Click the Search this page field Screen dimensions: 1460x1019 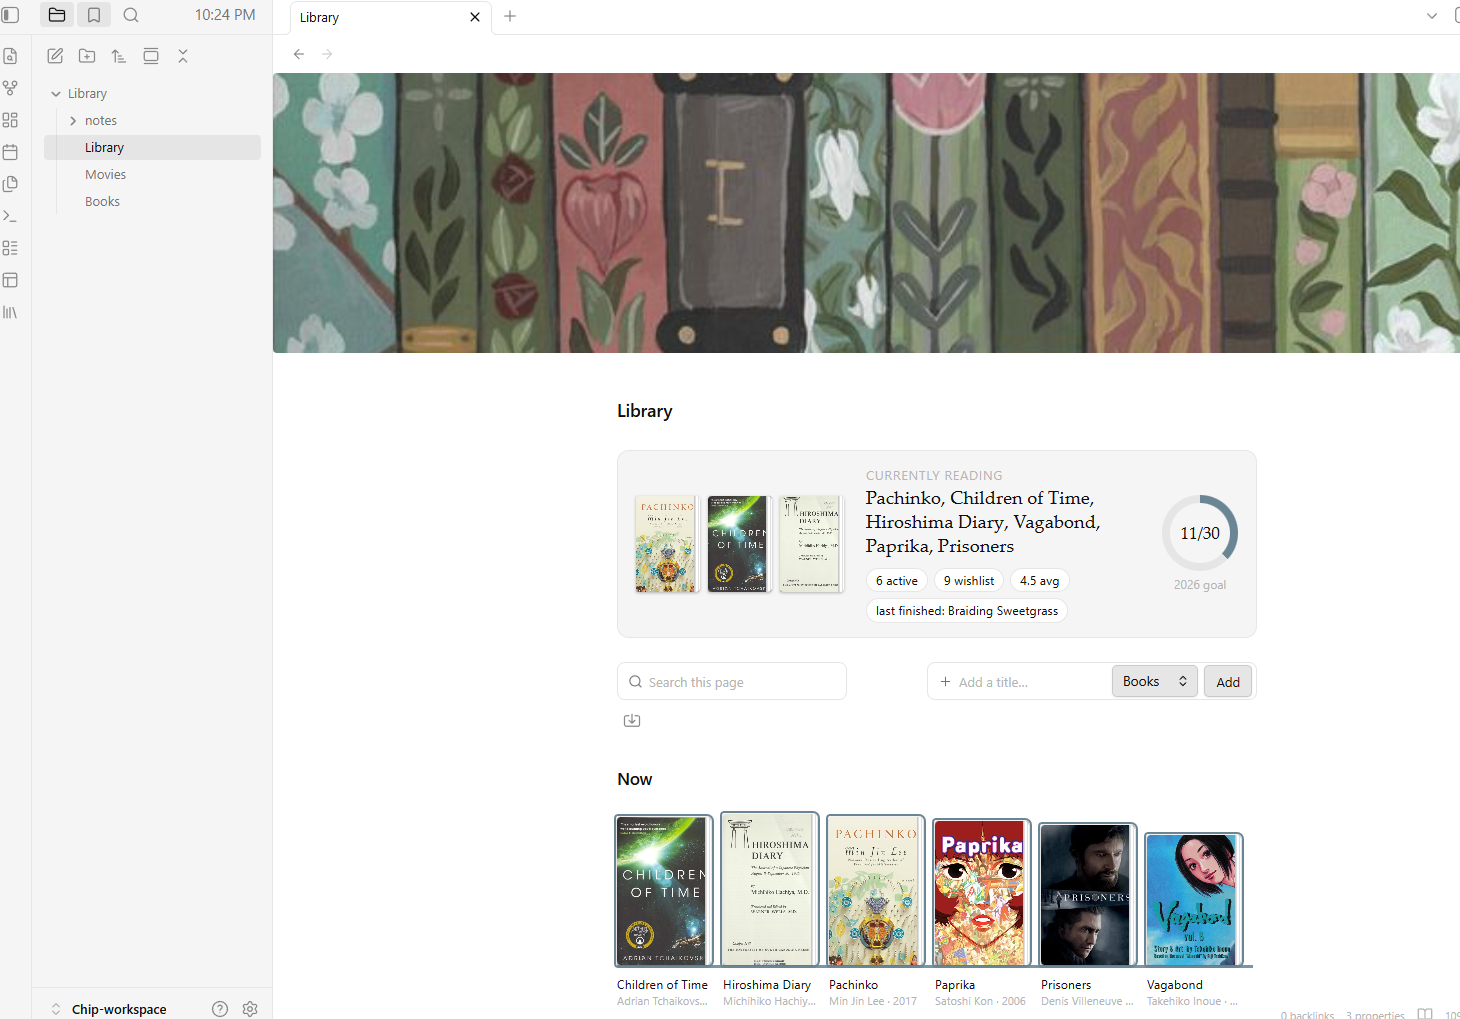pyautogui.click(x=732, y=682)
